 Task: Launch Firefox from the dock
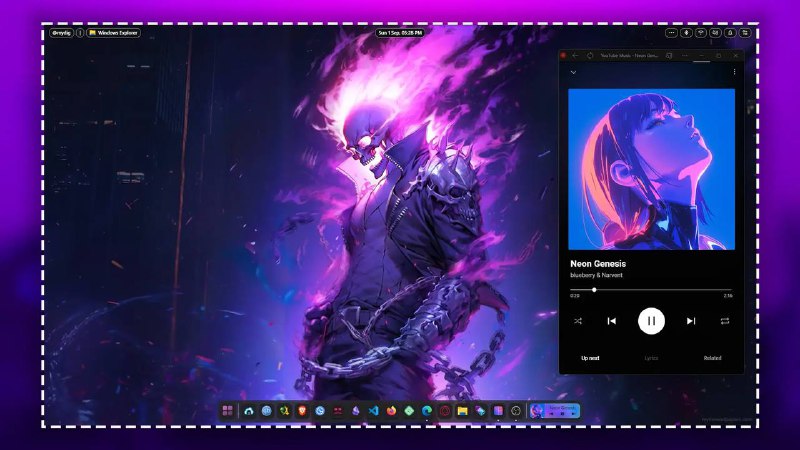[x=391, y=411]
